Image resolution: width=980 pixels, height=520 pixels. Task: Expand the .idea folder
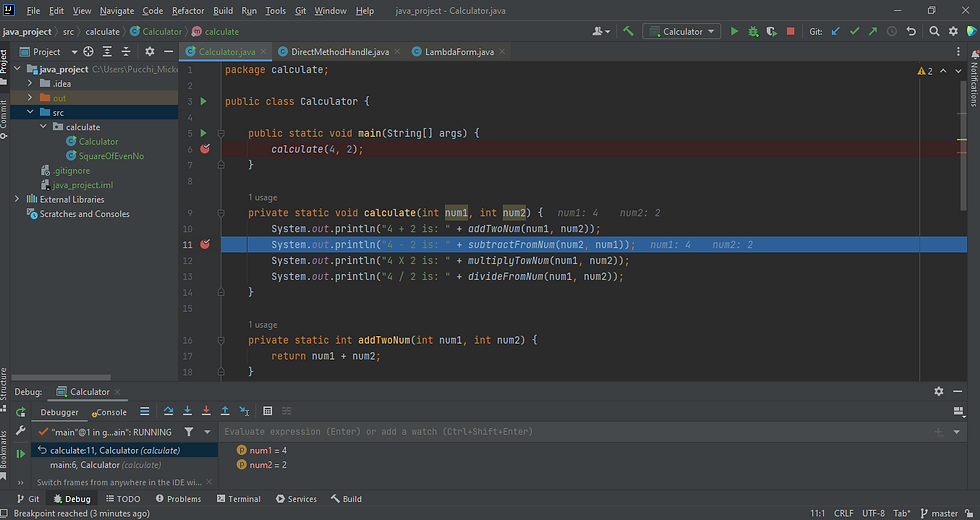[29, 83]
